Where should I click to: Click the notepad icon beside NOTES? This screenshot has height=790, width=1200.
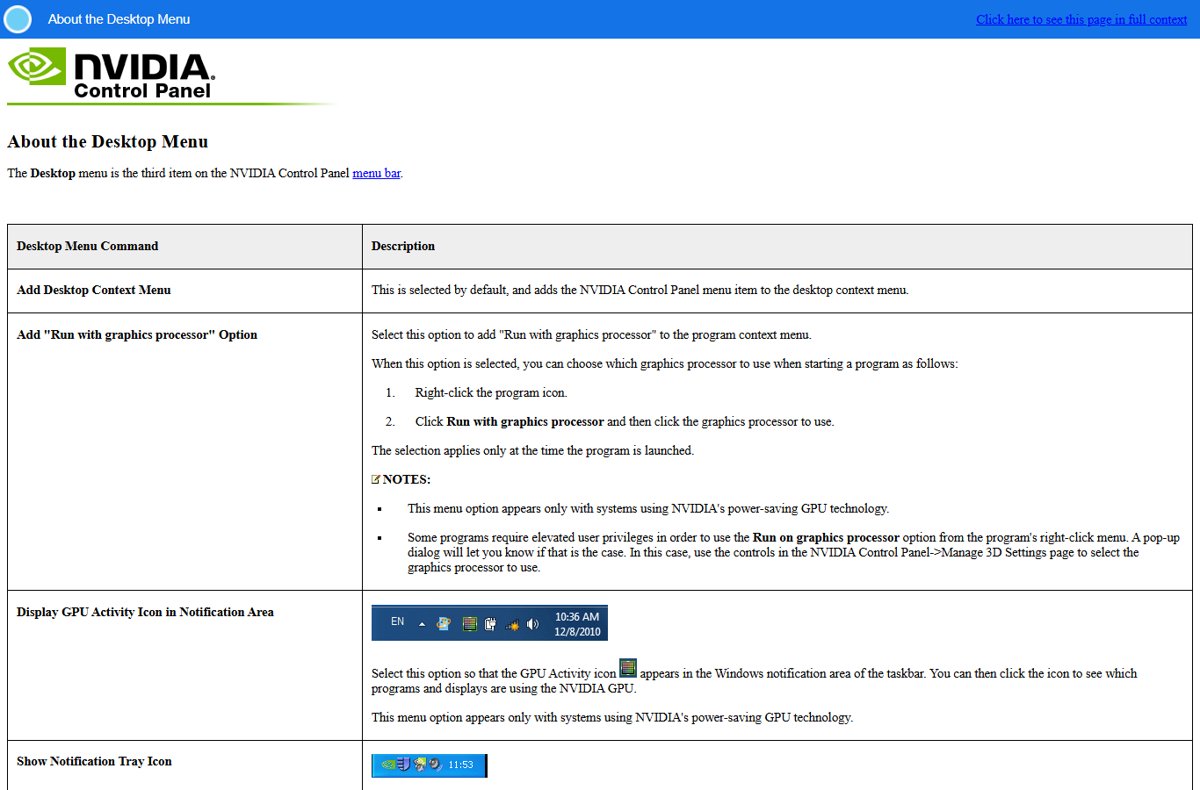click(376, 480)
